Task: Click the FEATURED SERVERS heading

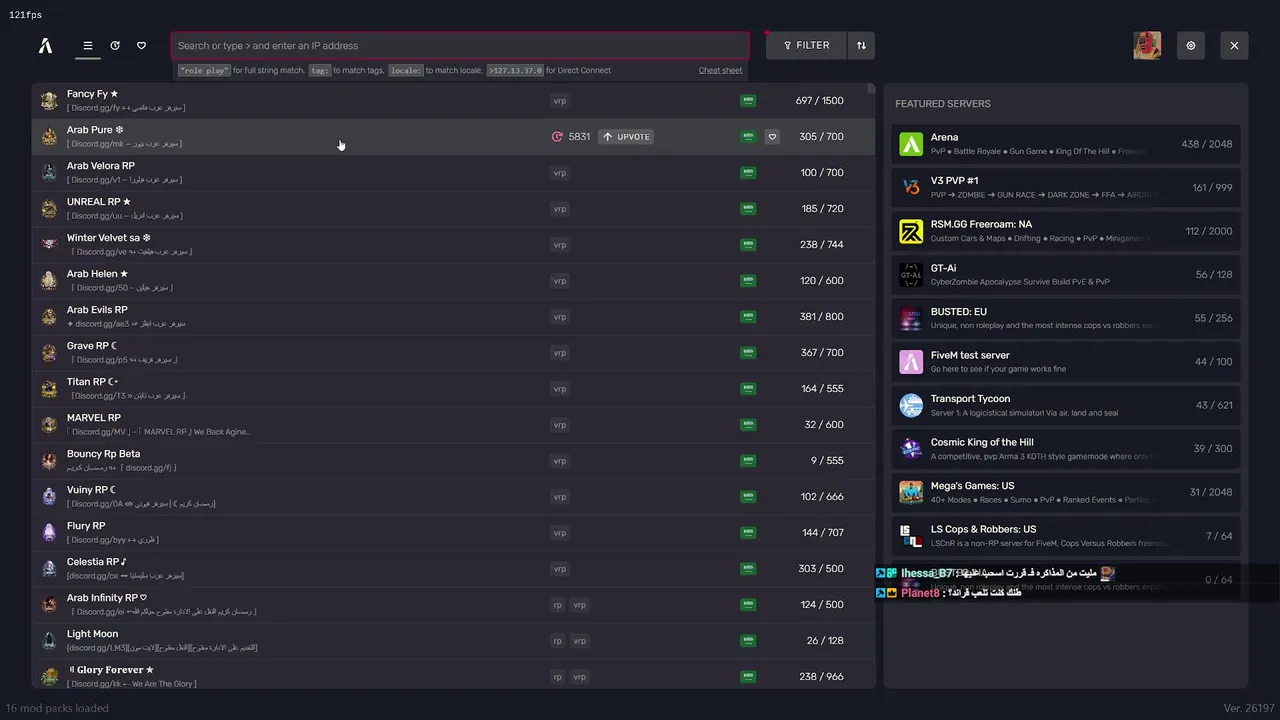Action: click(942, 104)
